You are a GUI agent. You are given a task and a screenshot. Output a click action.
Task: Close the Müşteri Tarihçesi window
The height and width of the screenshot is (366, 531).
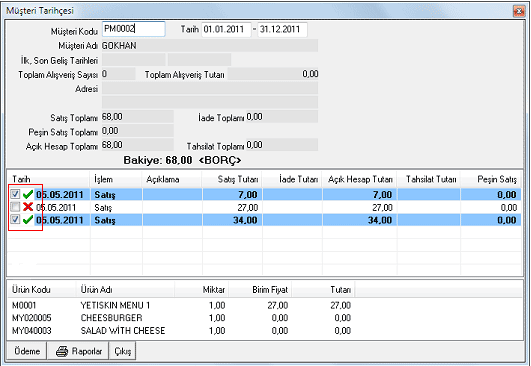(x=519, y=11)
